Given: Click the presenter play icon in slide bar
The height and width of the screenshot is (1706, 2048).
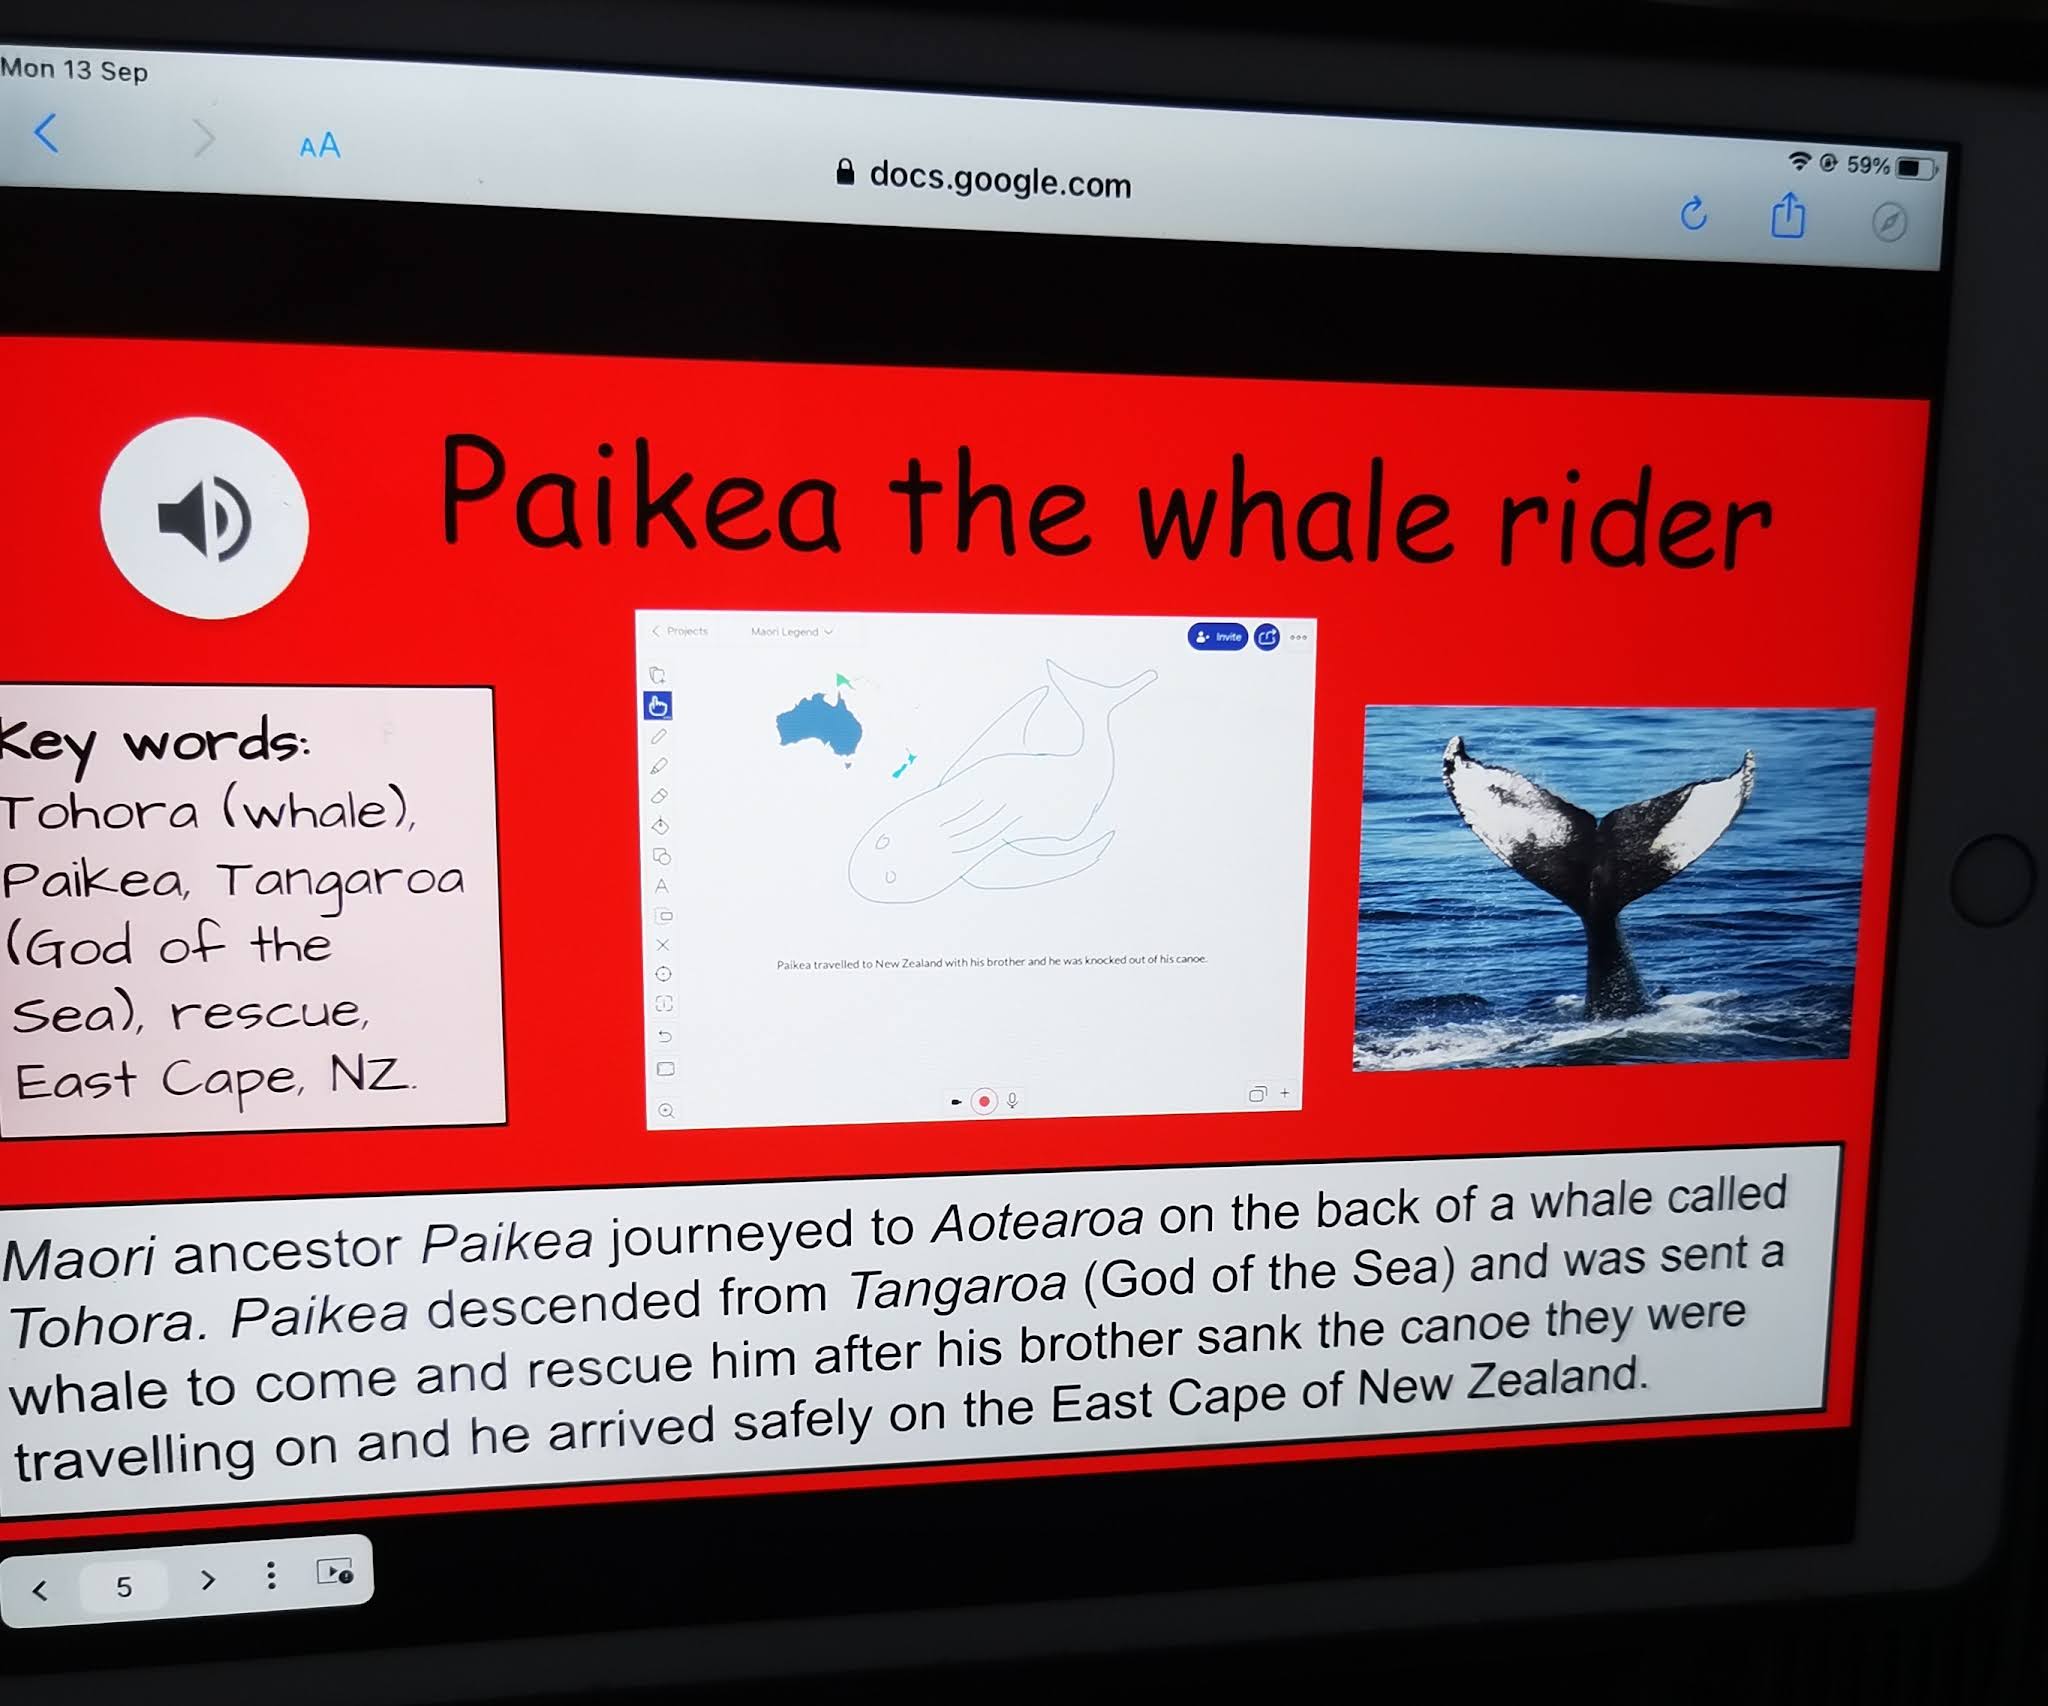Looking at the screenshot, I should (x=334, y=1571).
